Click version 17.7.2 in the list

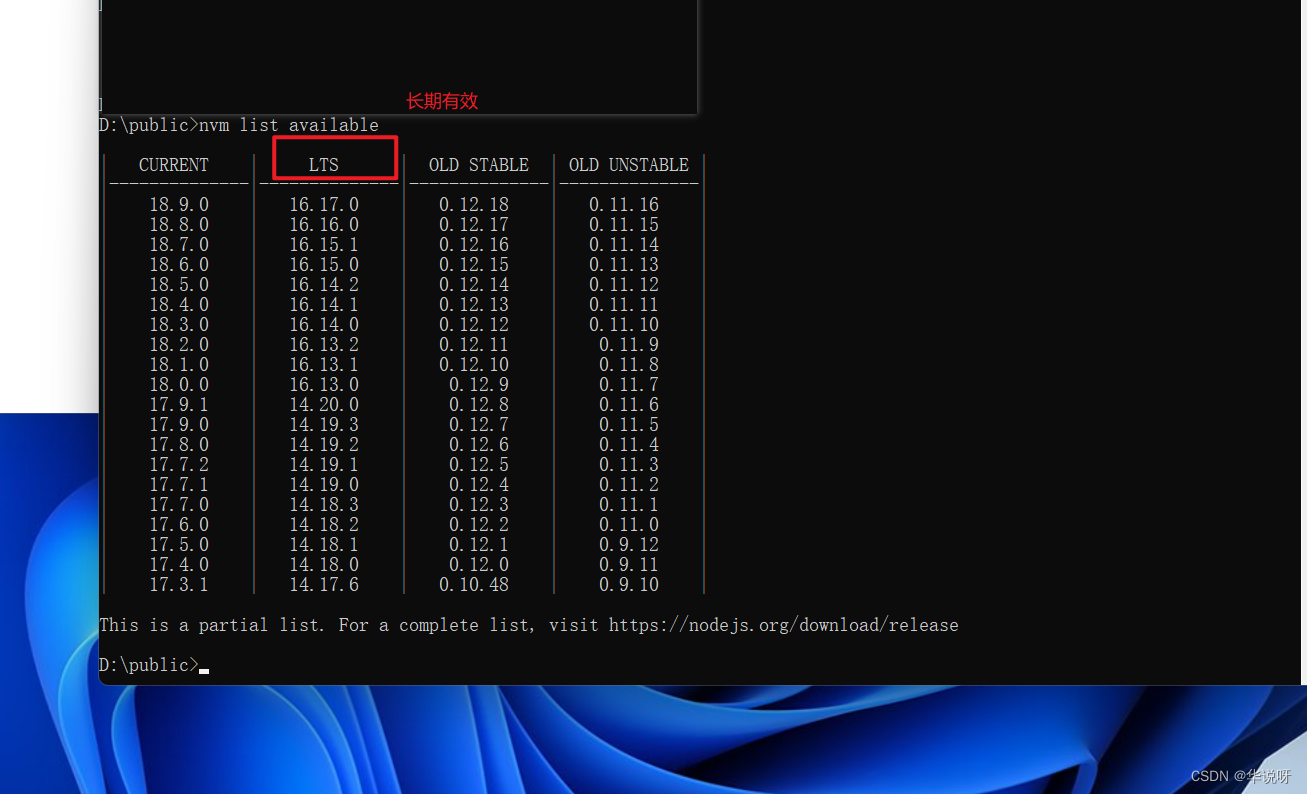coord(179,465)
